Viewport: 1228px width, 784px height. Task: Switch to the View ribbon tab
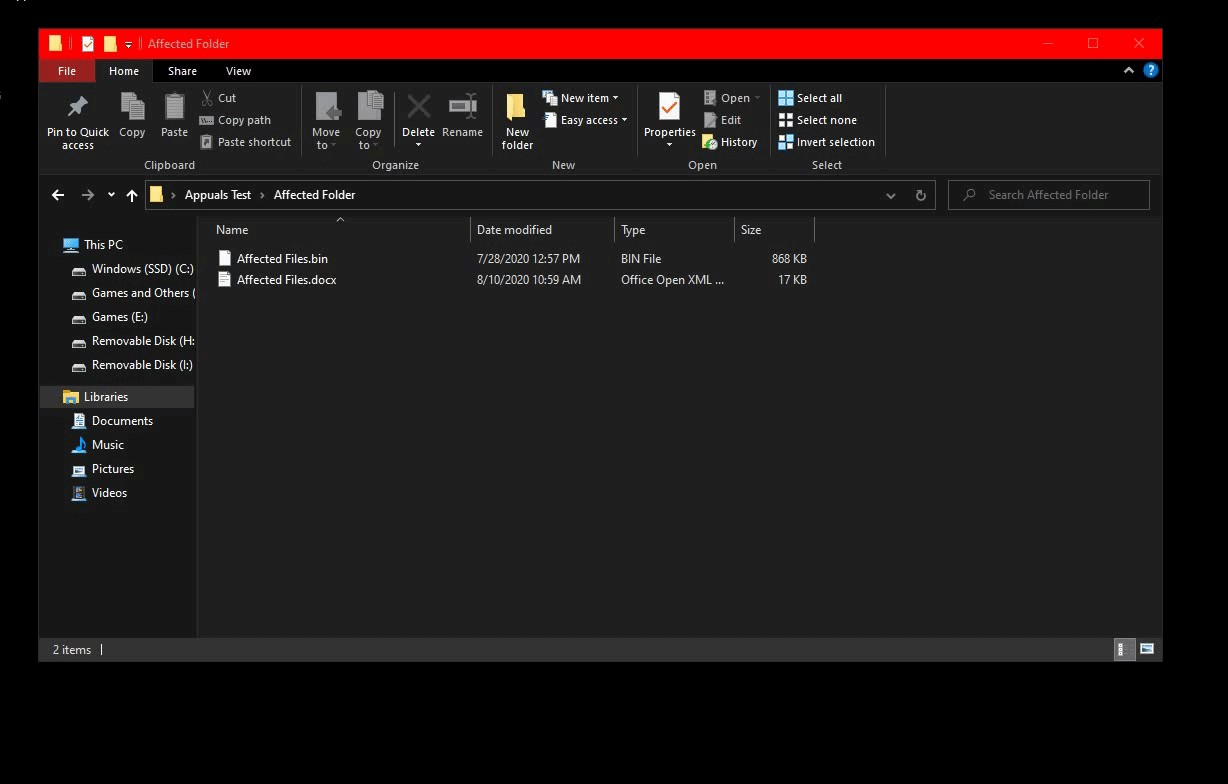(x=238, y=71)
